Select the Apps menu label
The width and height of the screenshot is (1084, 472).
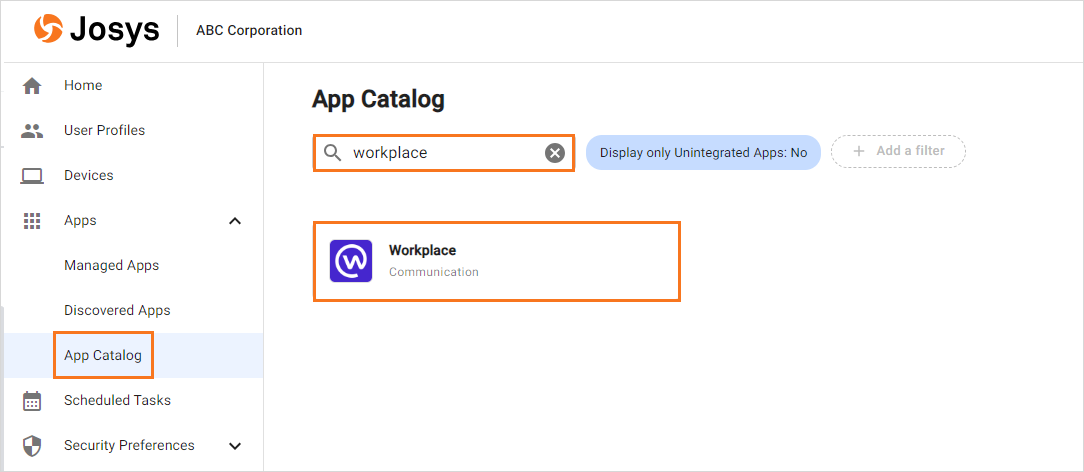click(x=80, y=221)
